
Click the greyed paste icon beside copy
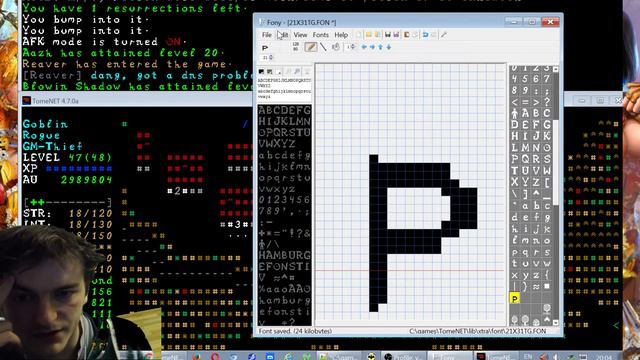[x=415, y=35]
